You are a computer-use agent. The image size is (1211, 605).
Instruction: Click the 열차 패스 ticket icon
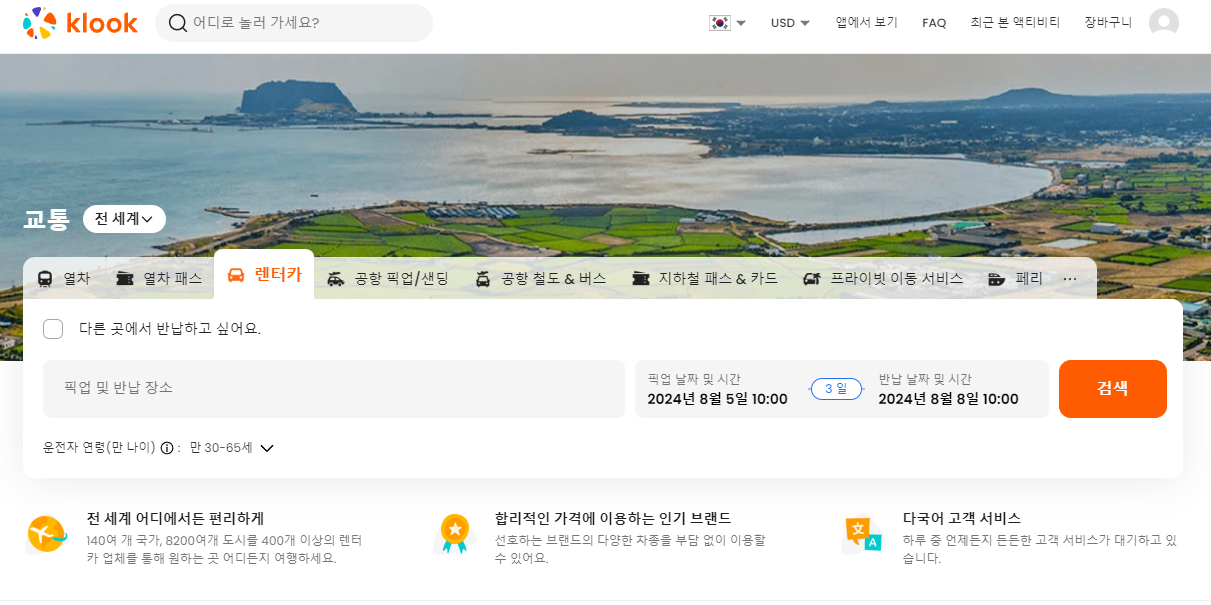[x=125, y=279]
